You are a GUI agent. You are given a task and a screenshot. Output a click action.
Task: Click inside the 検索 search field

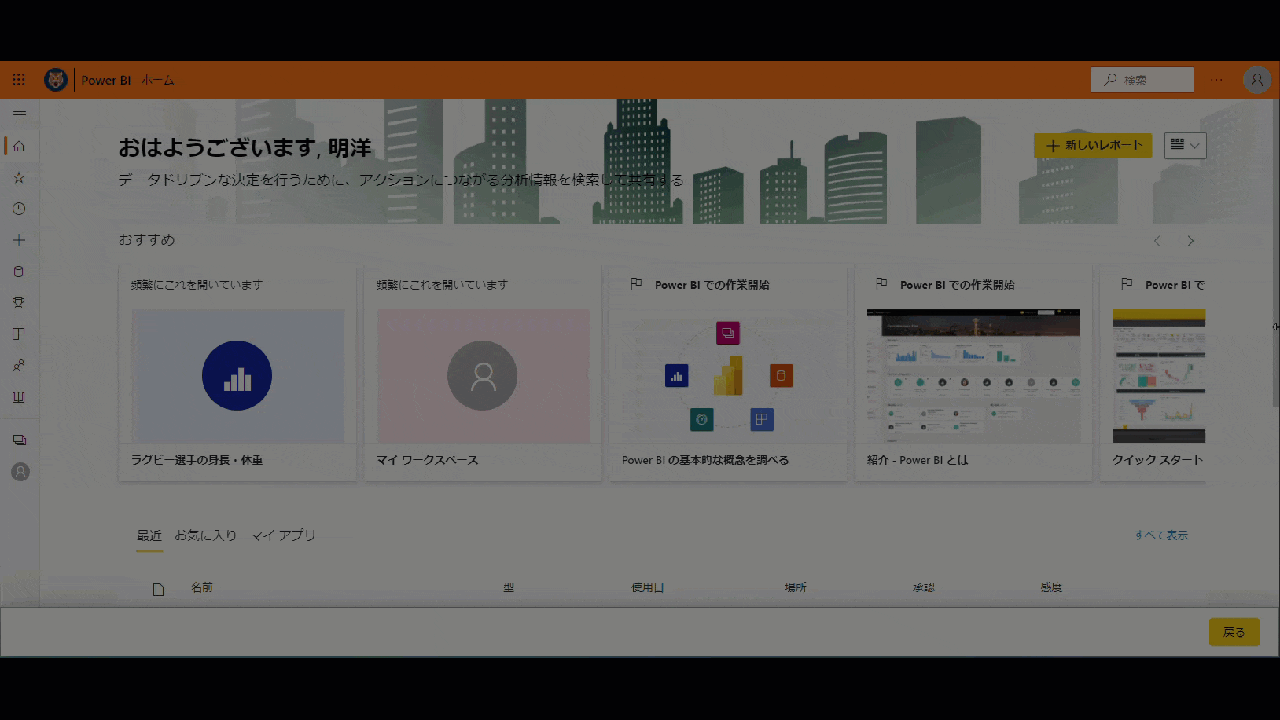click(1142, 79)
